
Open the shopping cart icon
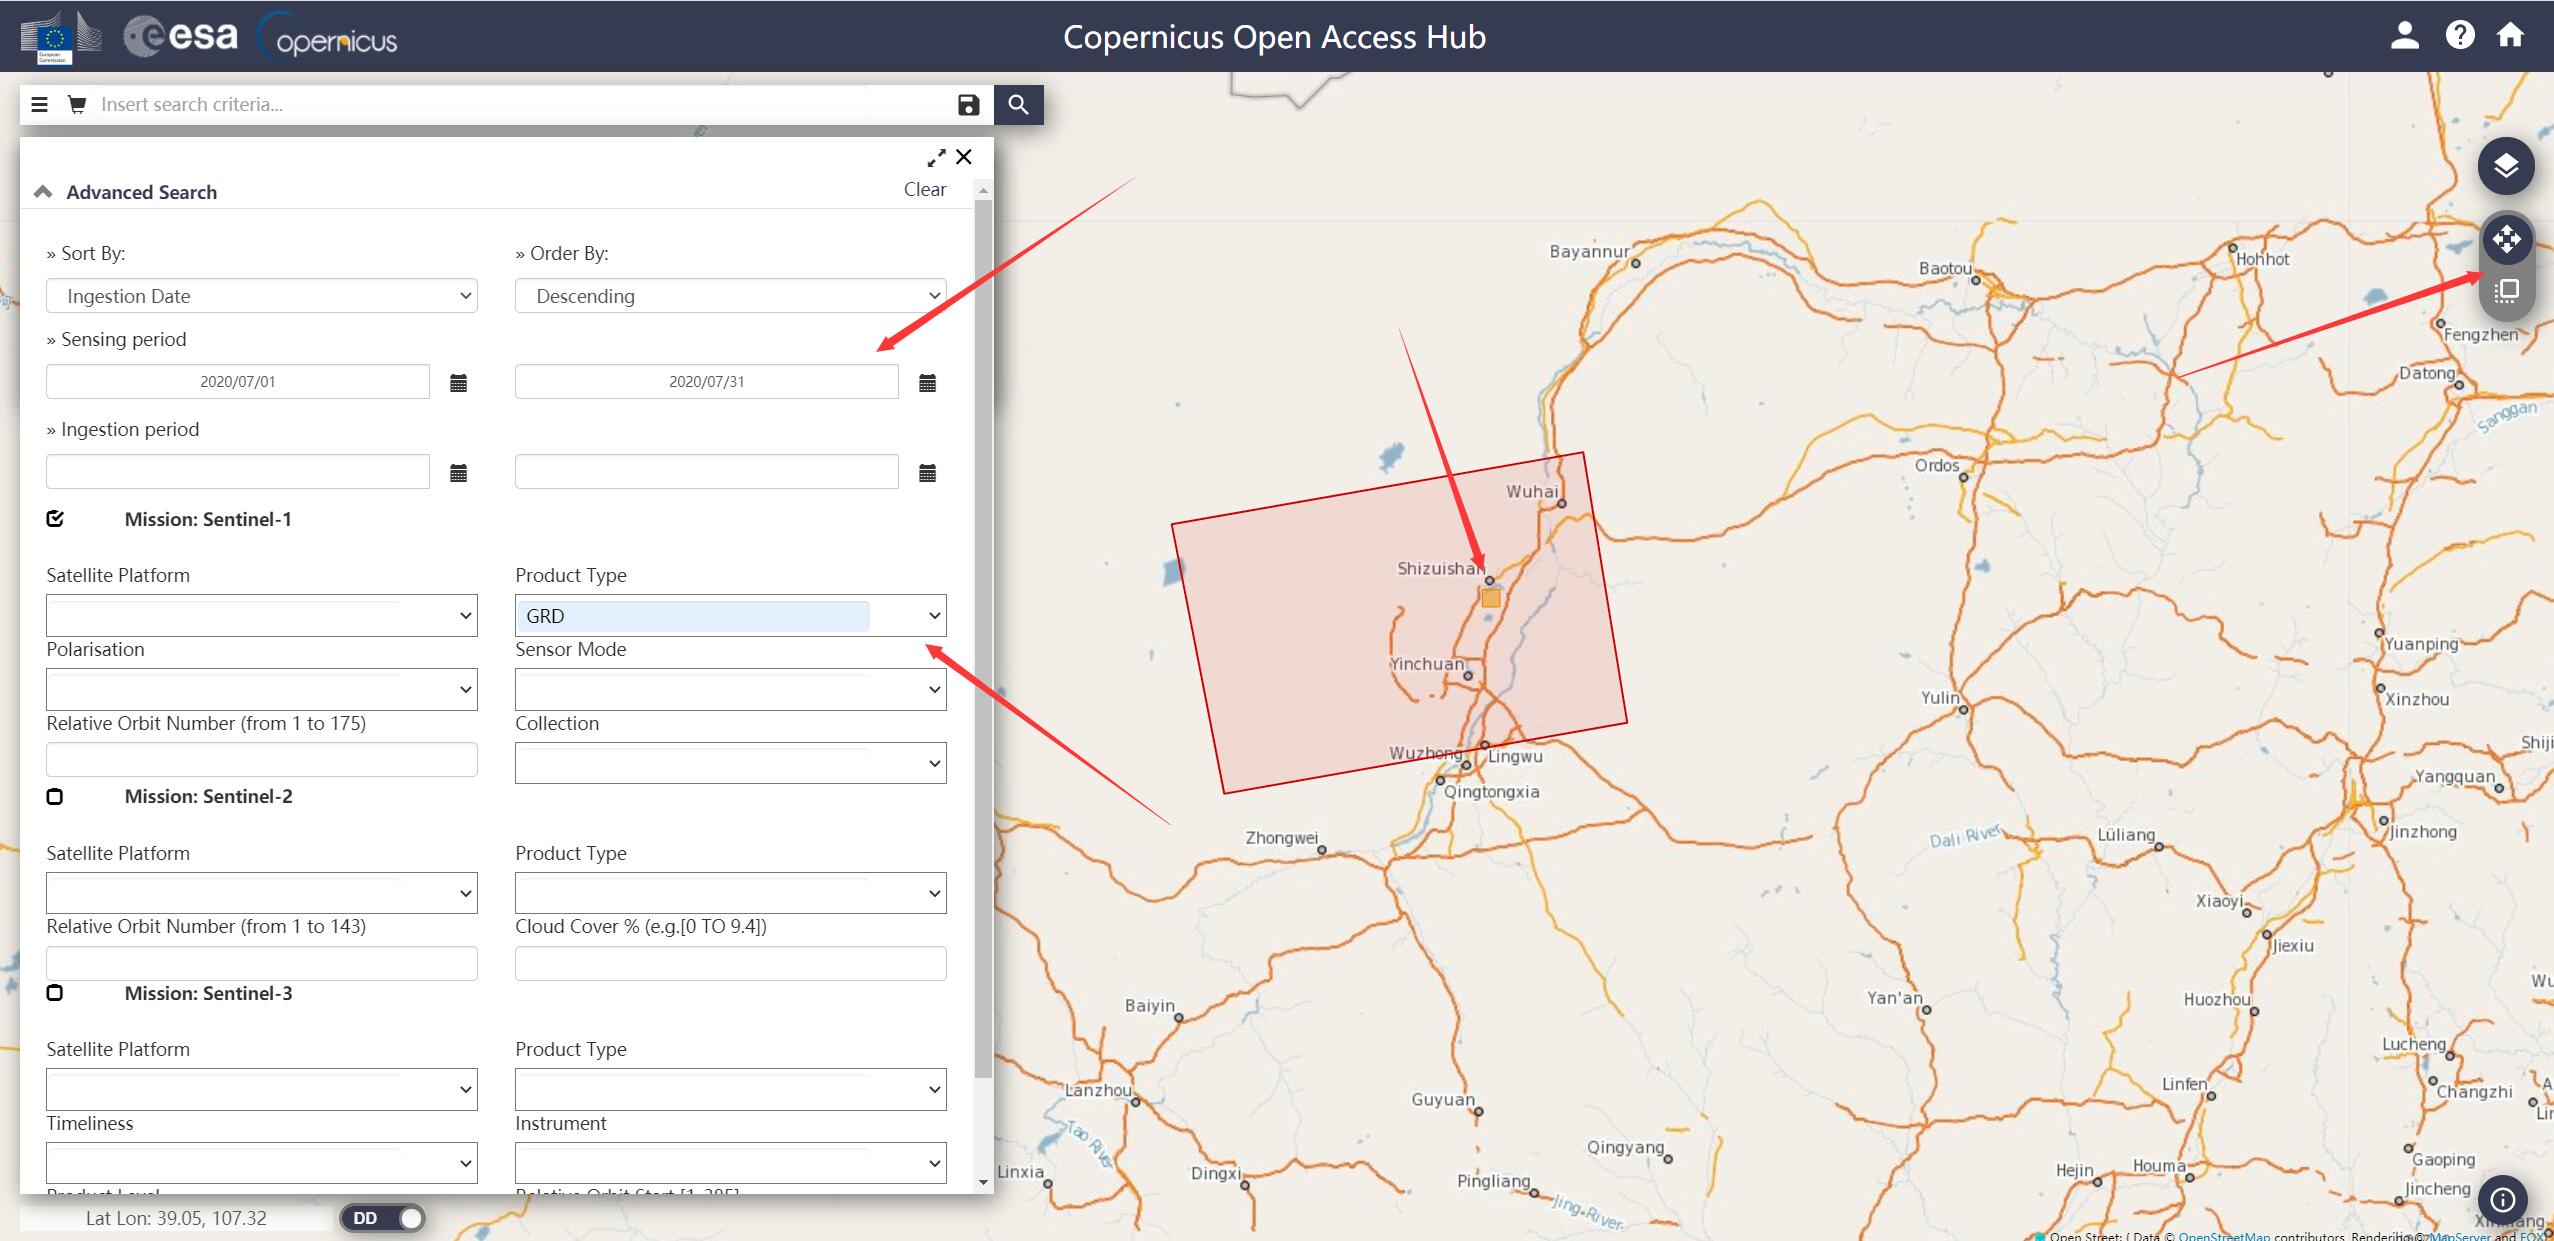click(x=76, y=104)
